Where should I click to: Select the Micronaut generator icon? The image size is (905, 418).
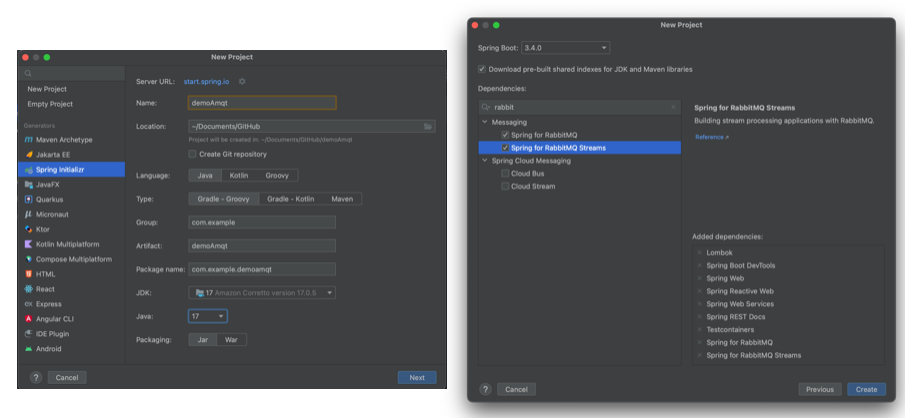[x=29, y=214]
